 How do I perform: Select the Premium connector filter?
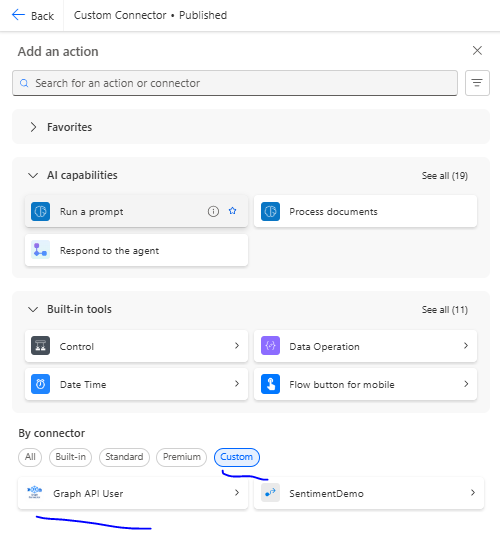pos(181,457)
